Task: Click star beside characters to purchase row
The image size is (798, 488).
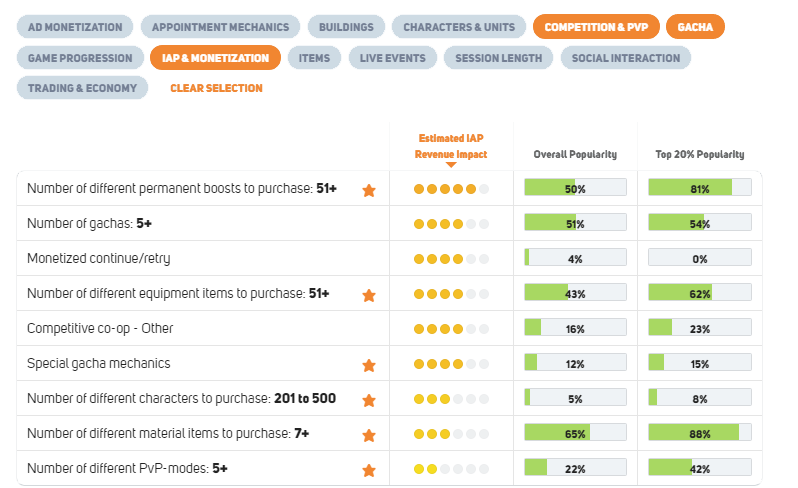Action: pyautogui.click(x=369, y=399)
